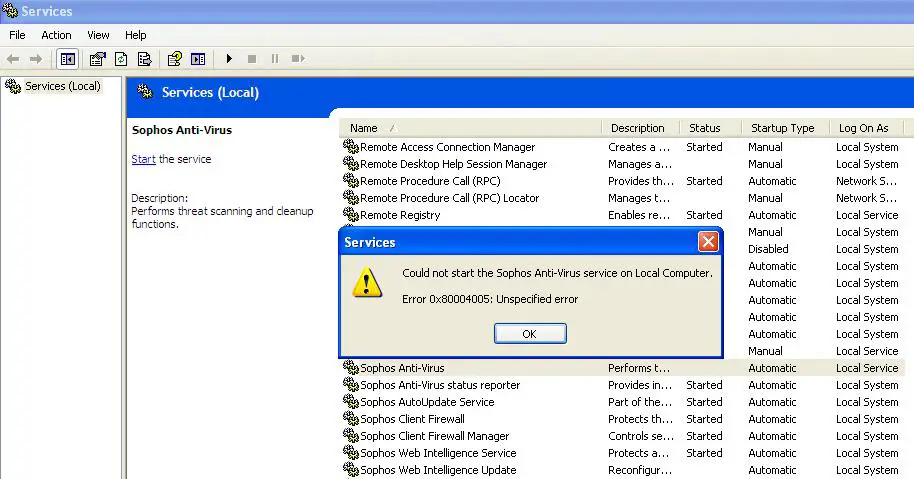This screenshot has width=914, height=479.
Task: Click the Services title bar gear icon
Action: (10, 10)
